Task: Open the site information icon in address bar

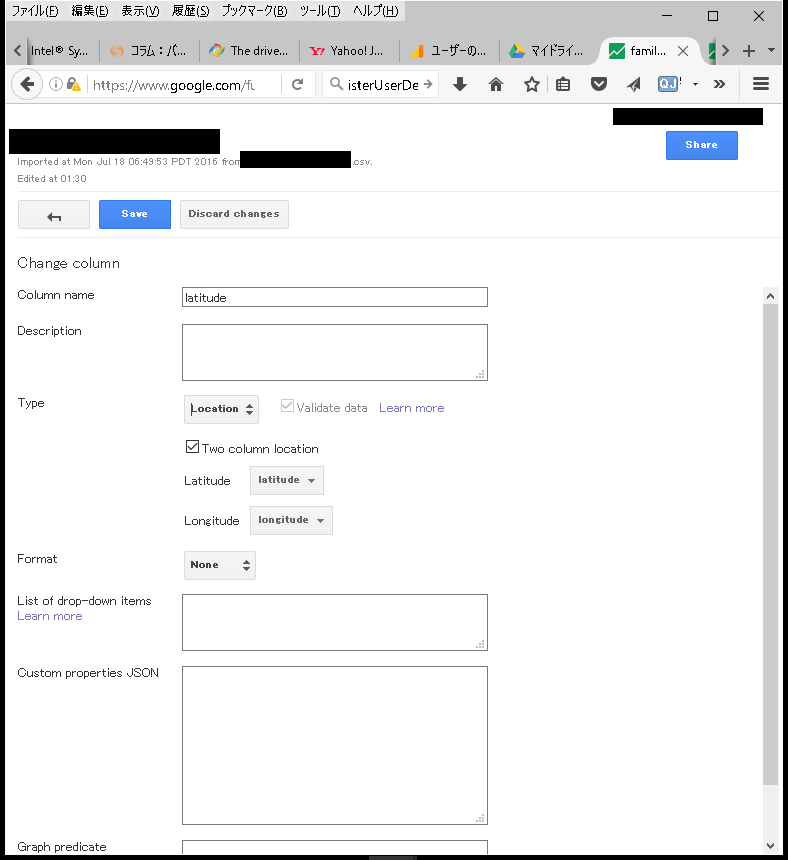Action: coord(55,84)
